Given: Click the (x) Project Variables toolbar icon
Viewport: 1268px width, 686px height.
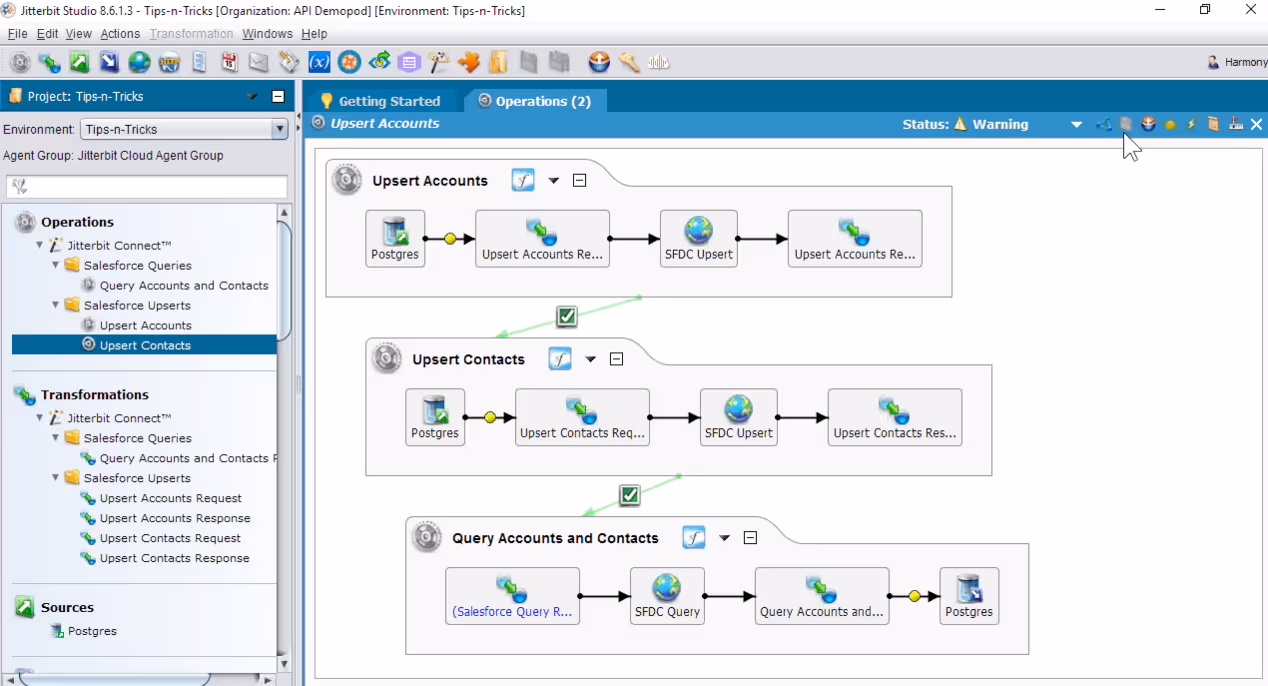Looking at the screenshot, I should tap(319, 62).
